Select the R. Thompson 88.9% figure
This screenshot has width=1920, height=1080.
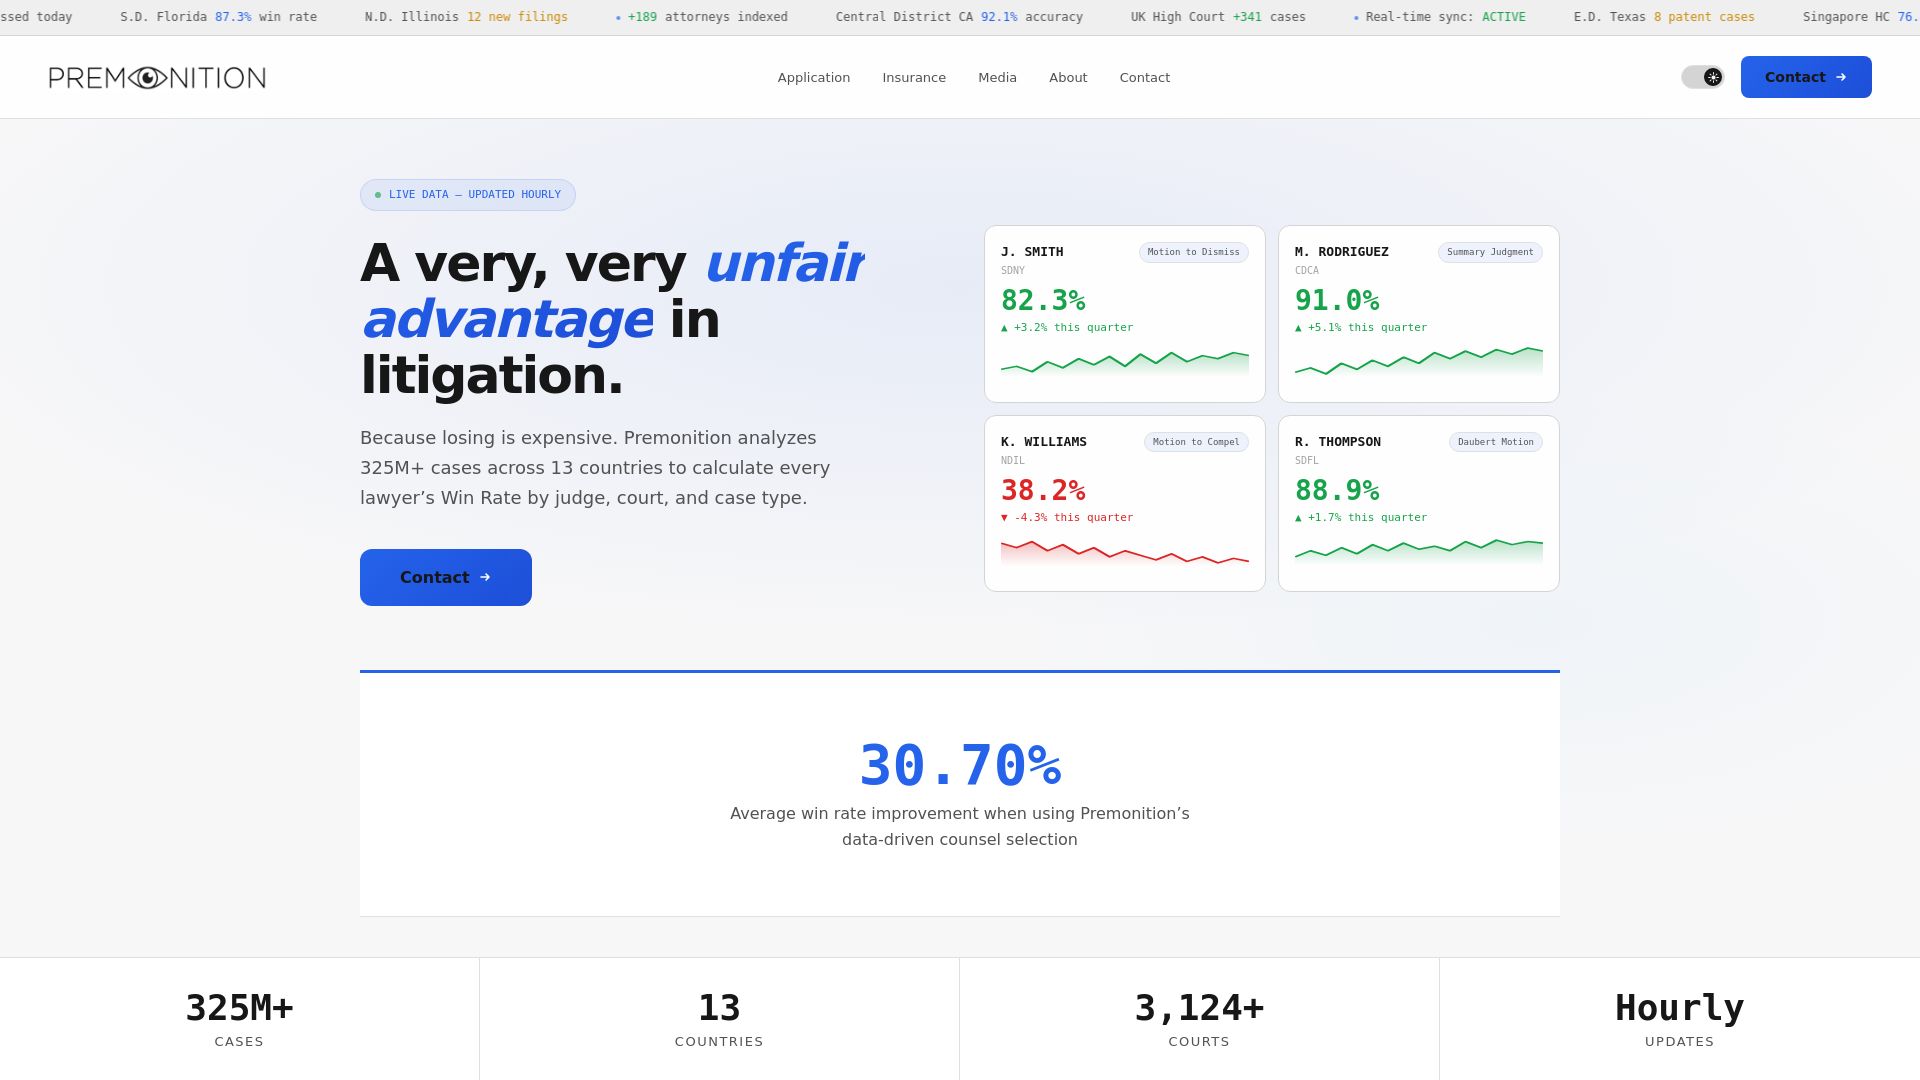[x=1336, y=490]
